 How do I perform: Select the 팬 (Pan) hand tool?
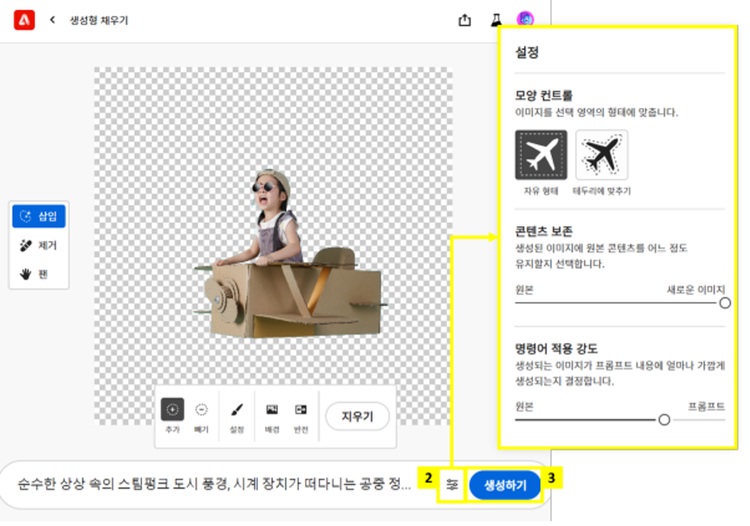point(39,274)
